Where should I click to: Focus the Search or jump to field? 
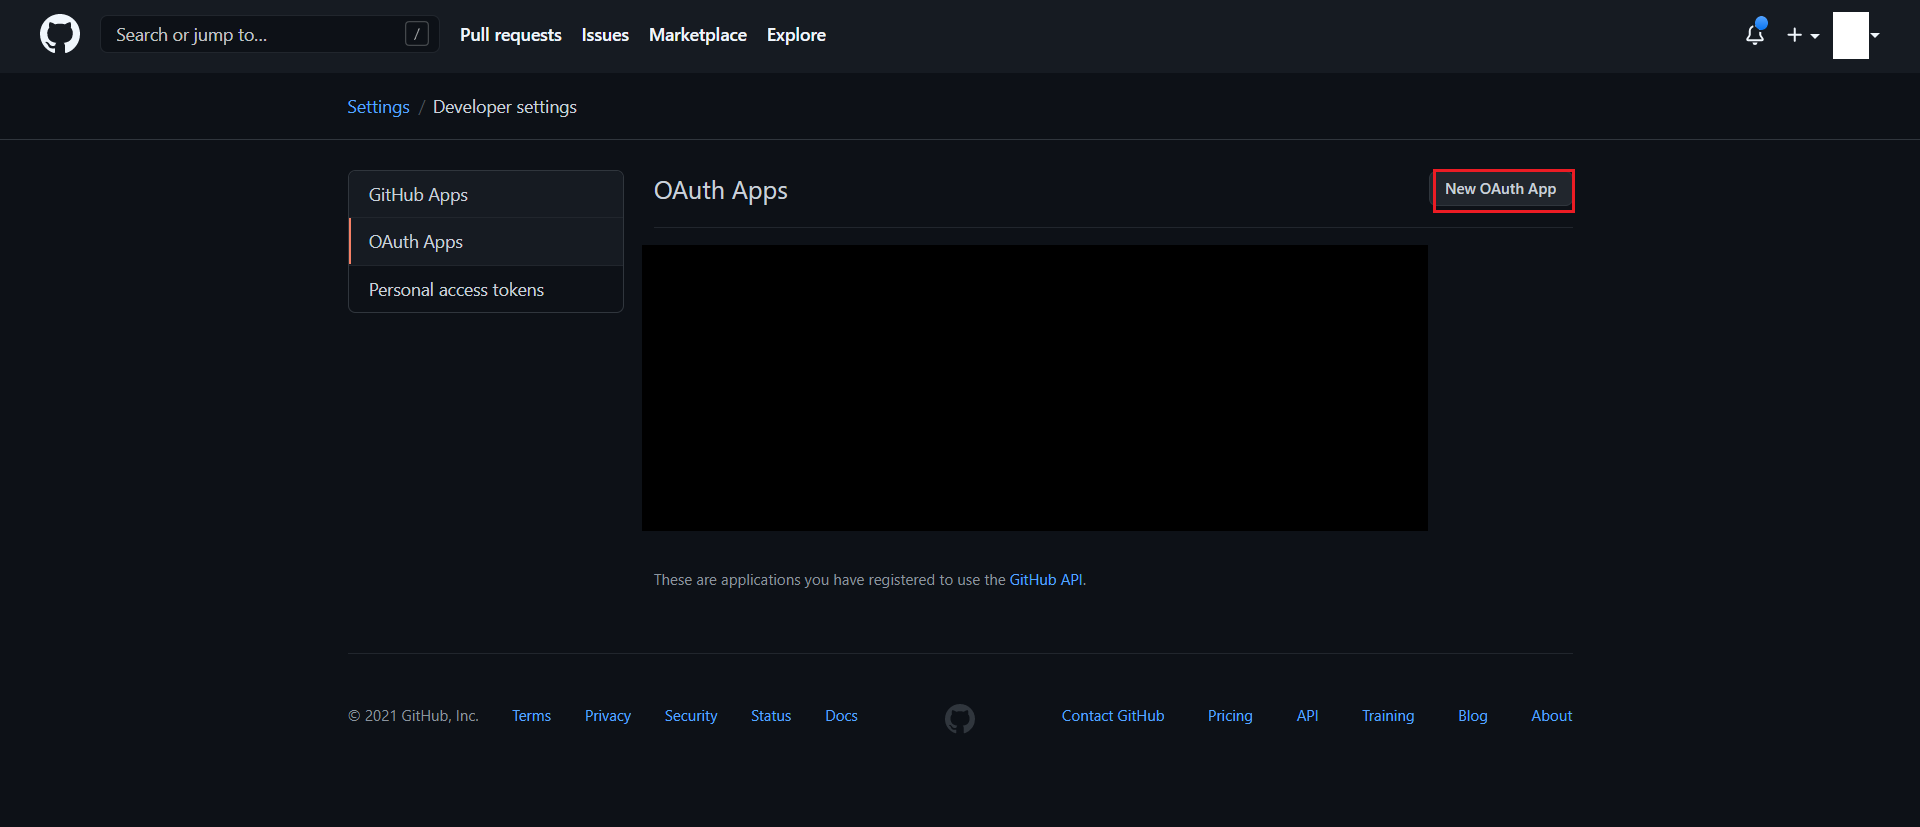[x=270, y=34]
